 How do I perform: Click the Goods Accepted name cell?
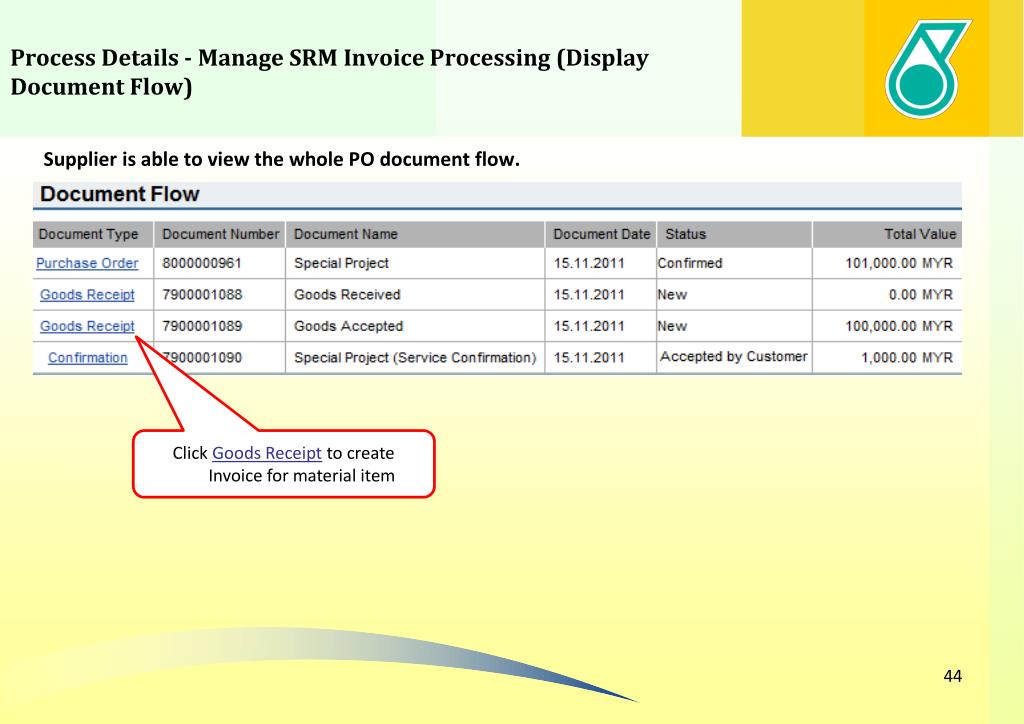[348, 326]
